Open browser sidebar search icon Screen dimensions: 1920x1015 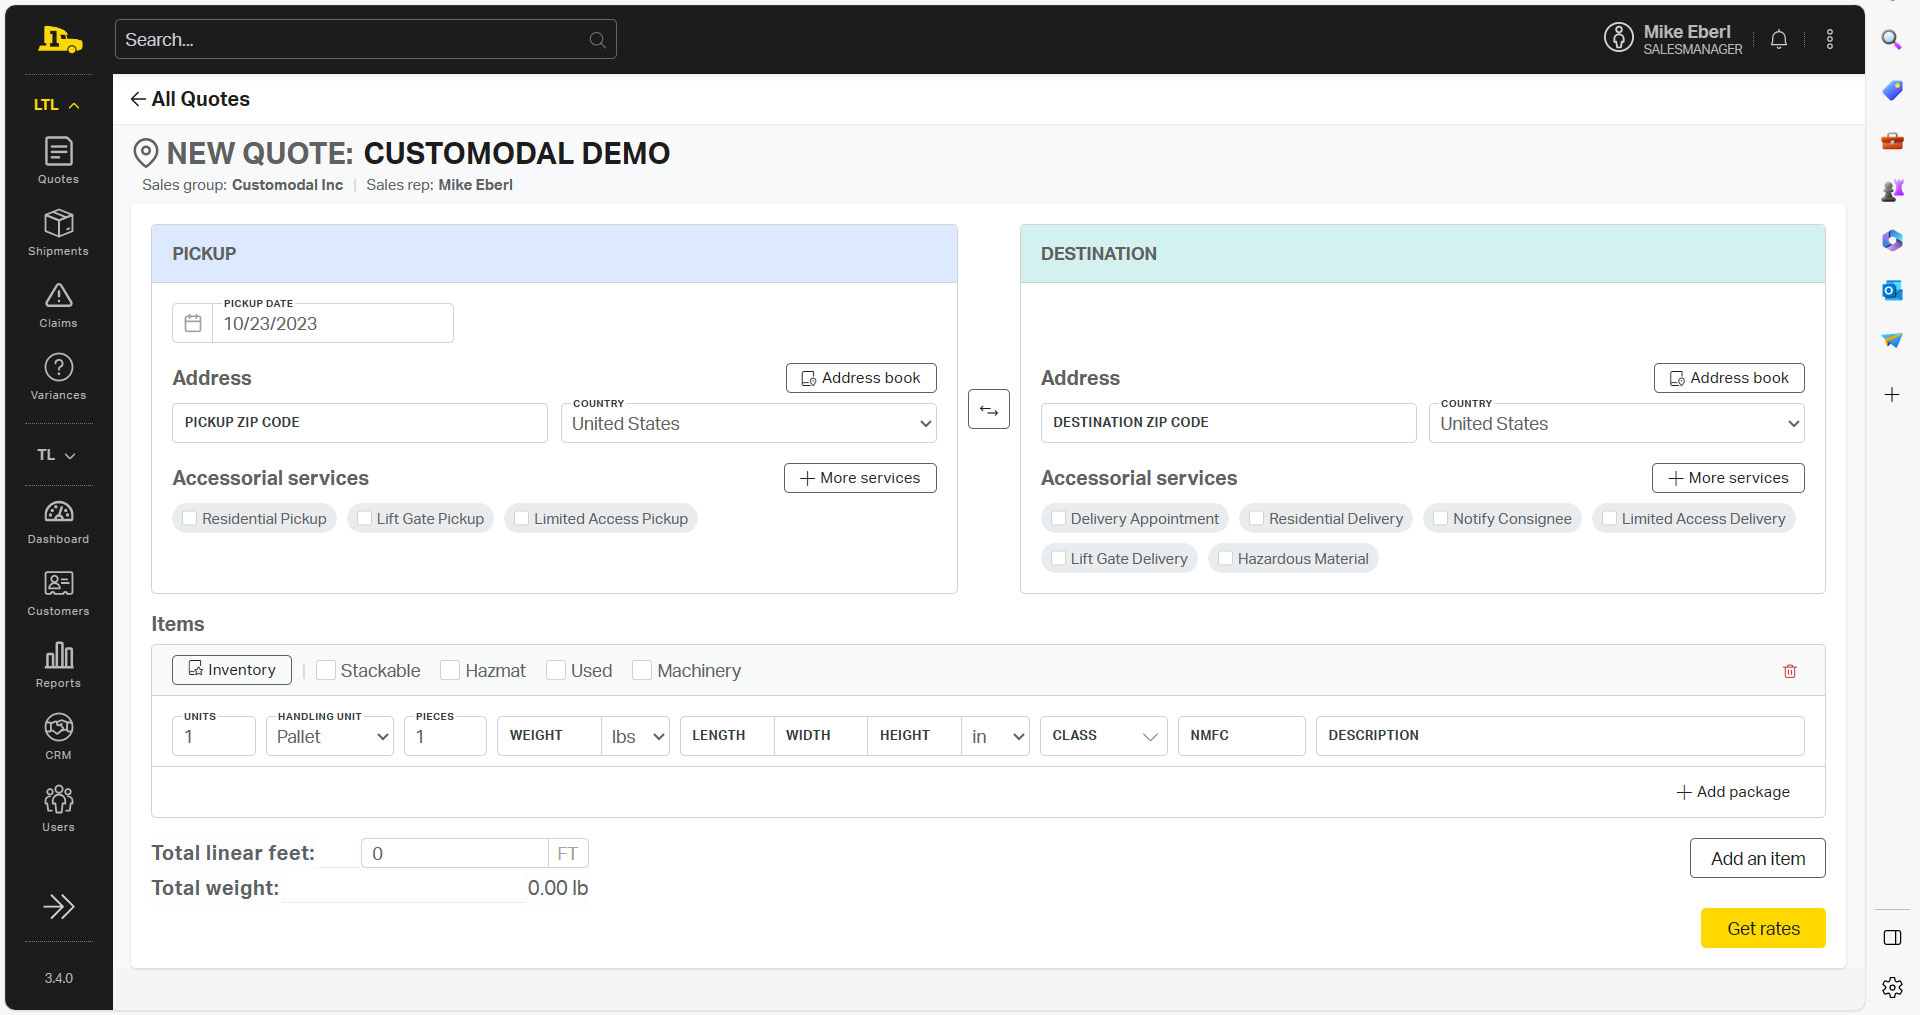(1891, 40)
